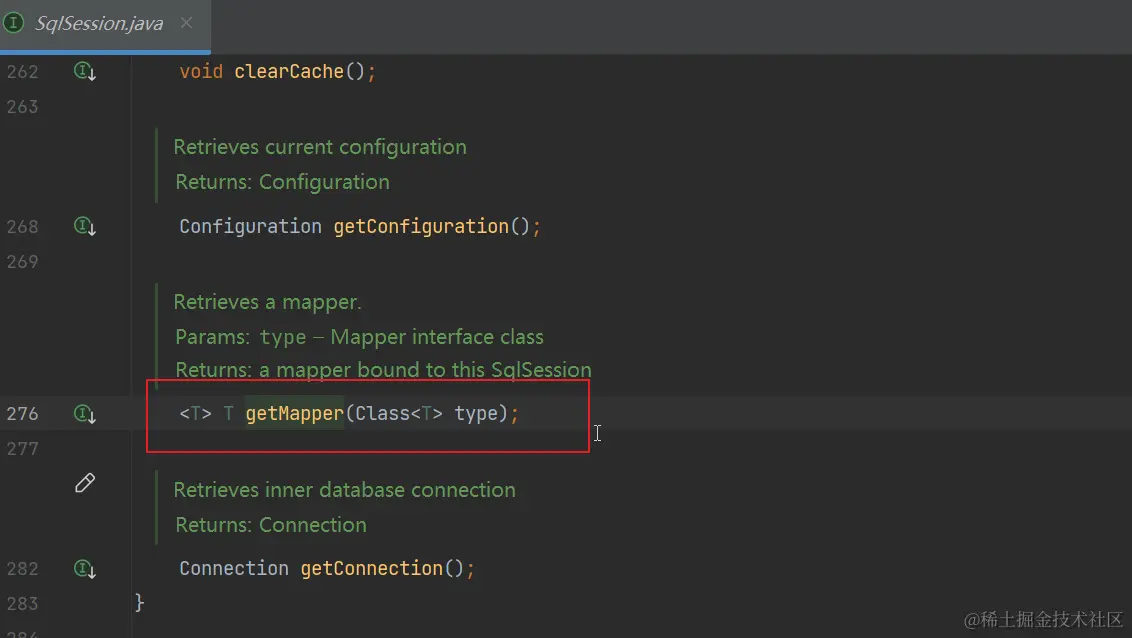Click the 'type' parameter name in getMapper

pyautogui.click(x=476, y=414)
